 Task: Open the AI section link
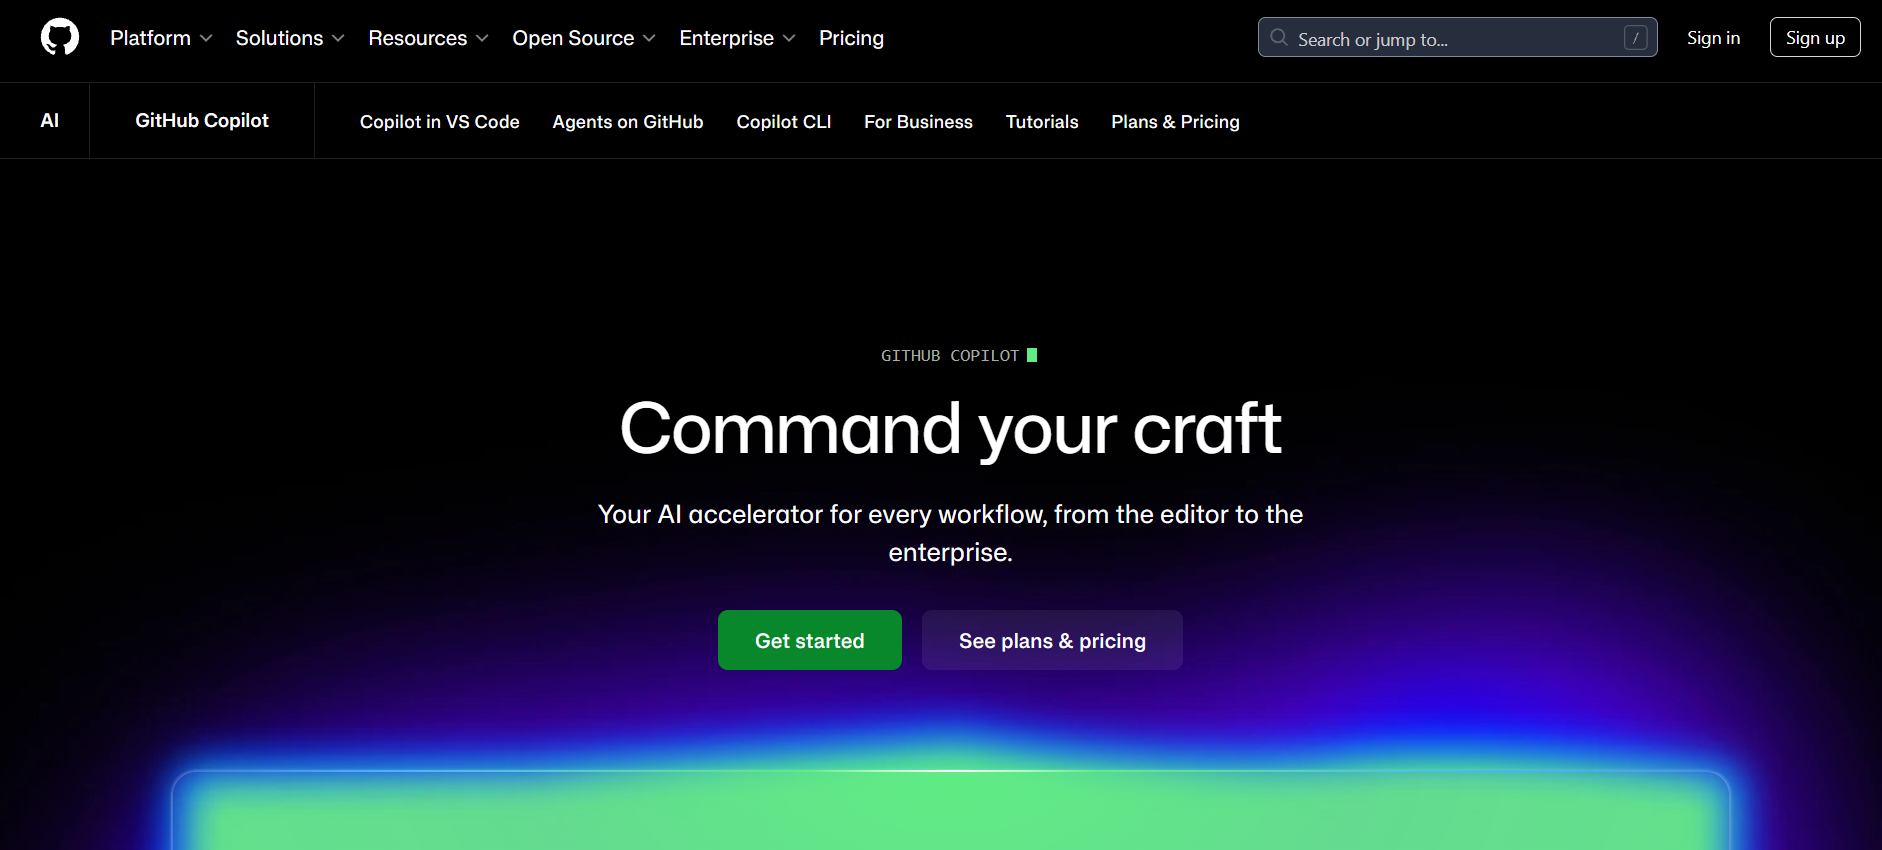pos(49,120)
